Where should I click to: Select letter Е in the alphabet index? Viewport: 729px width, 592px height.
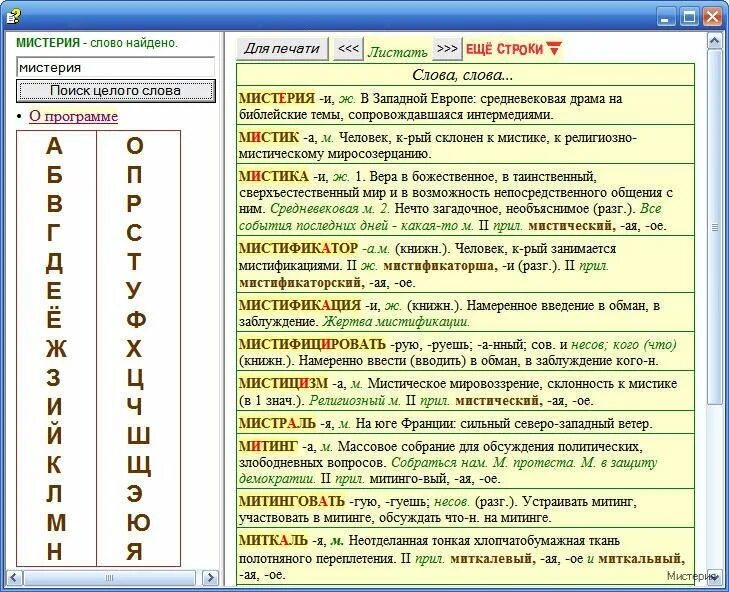(x=54, y=291)
